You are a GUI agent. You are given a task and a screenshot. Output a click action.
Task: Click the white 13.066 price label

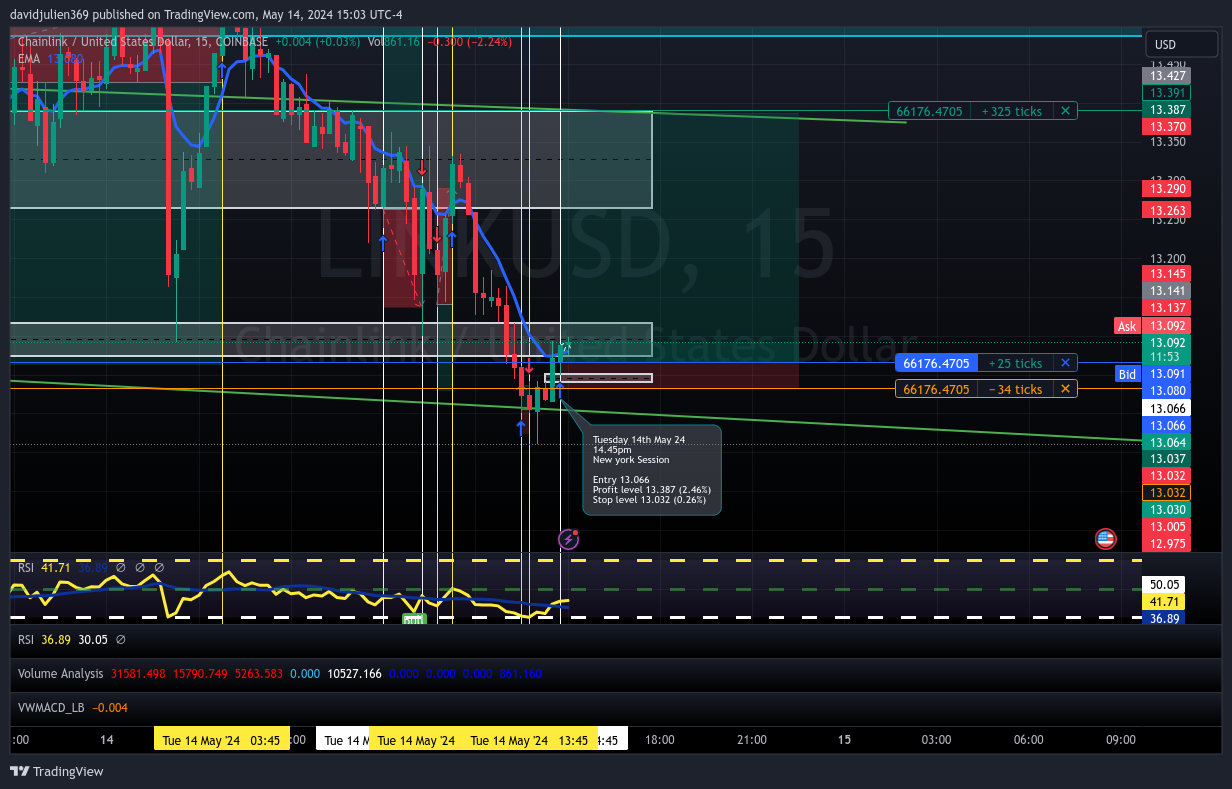[1167, 408]
